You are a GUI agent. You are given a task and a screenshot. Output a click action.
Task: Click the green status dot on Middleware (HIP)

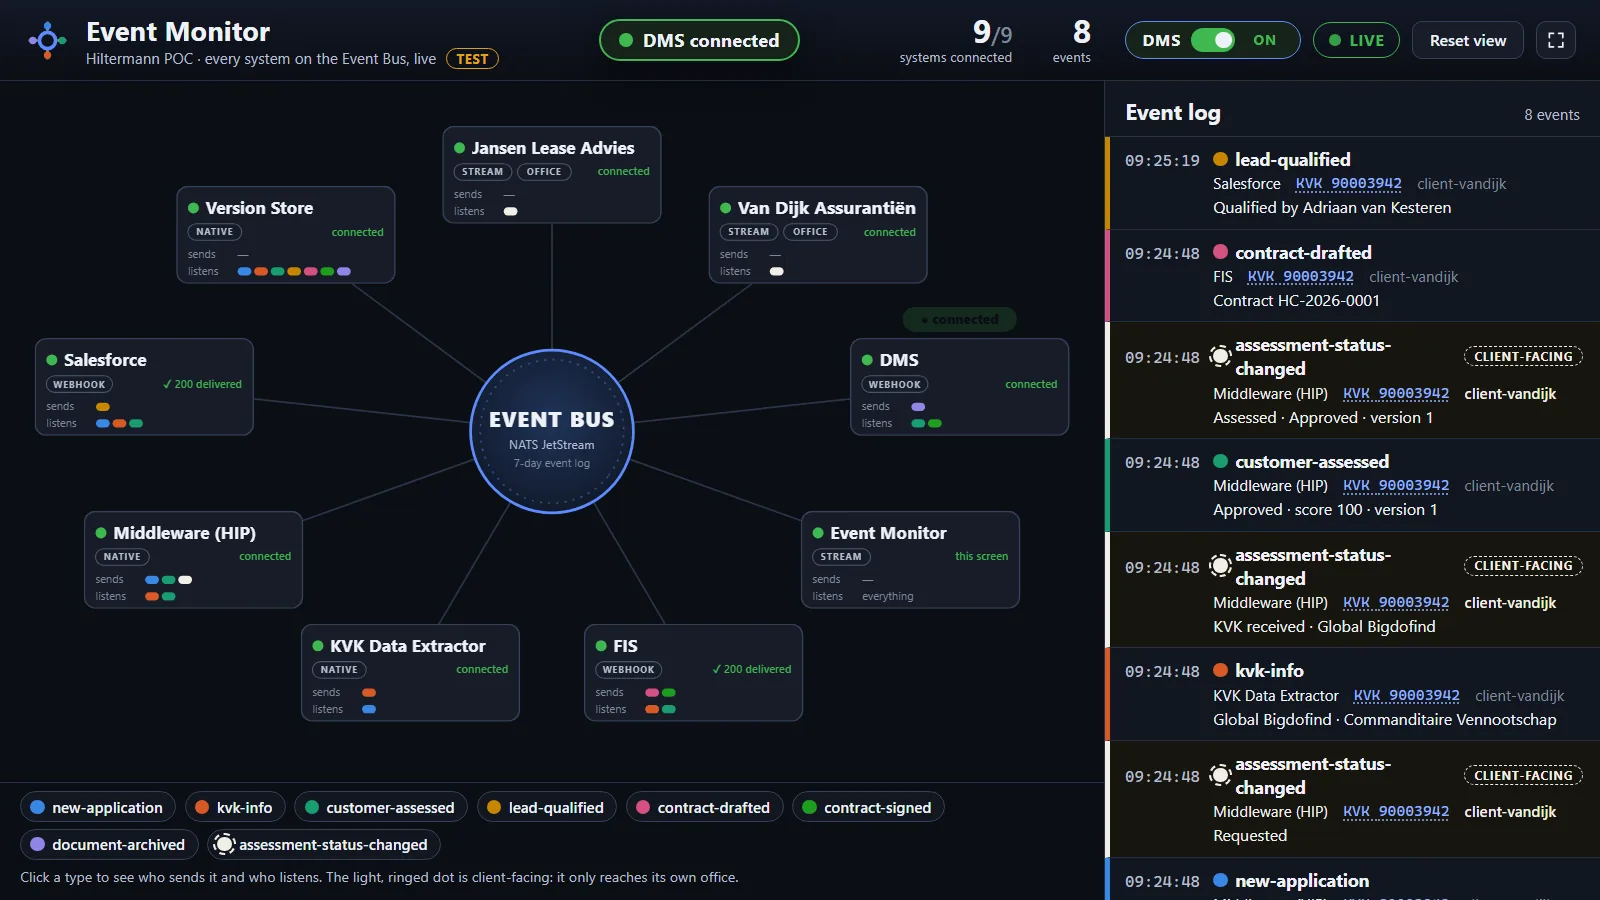pos(101,533)
